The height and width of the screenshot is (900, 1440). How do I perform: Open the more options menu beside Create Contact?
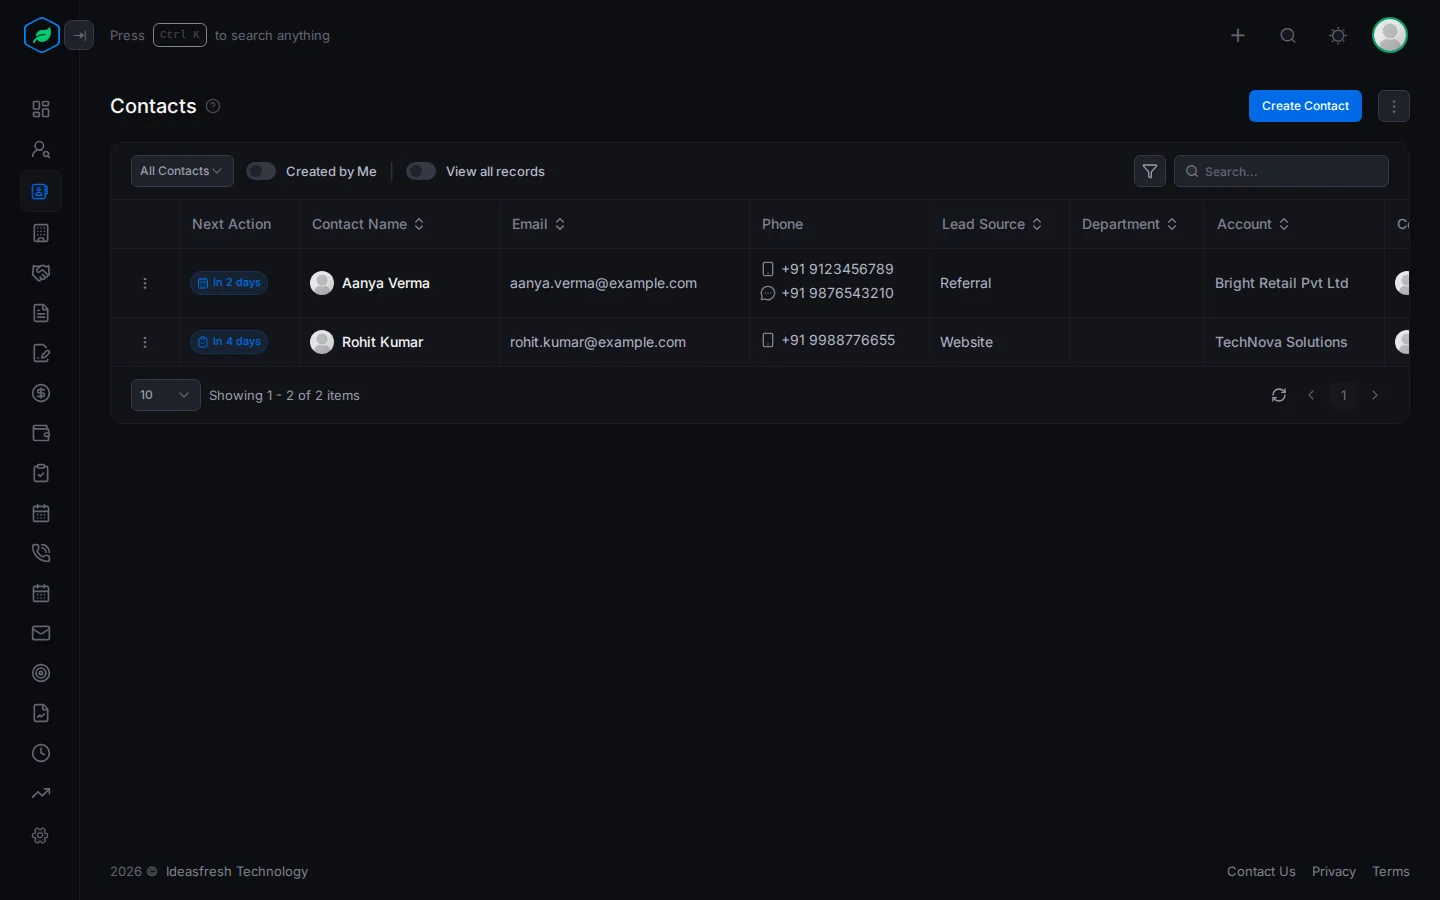coord(1394,106)
